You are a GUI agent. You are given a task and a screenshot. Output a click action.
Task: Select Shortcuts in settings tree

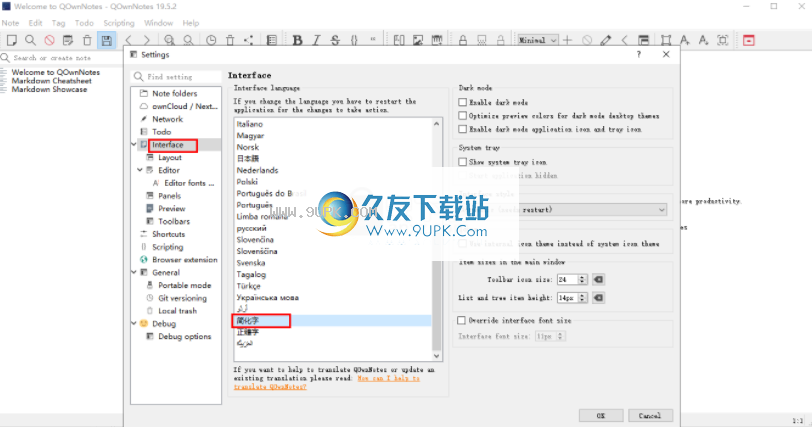click(x=168, y=234)
